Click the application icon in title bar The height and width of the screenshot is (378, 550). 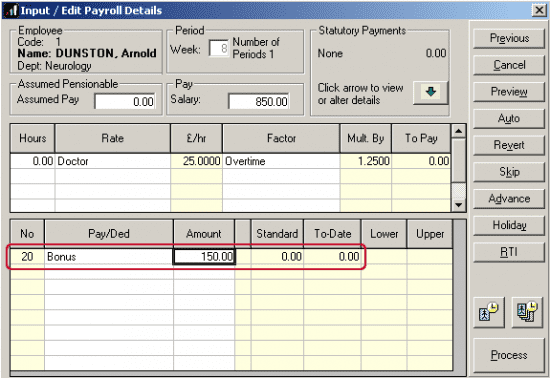[x=11, y=10]
